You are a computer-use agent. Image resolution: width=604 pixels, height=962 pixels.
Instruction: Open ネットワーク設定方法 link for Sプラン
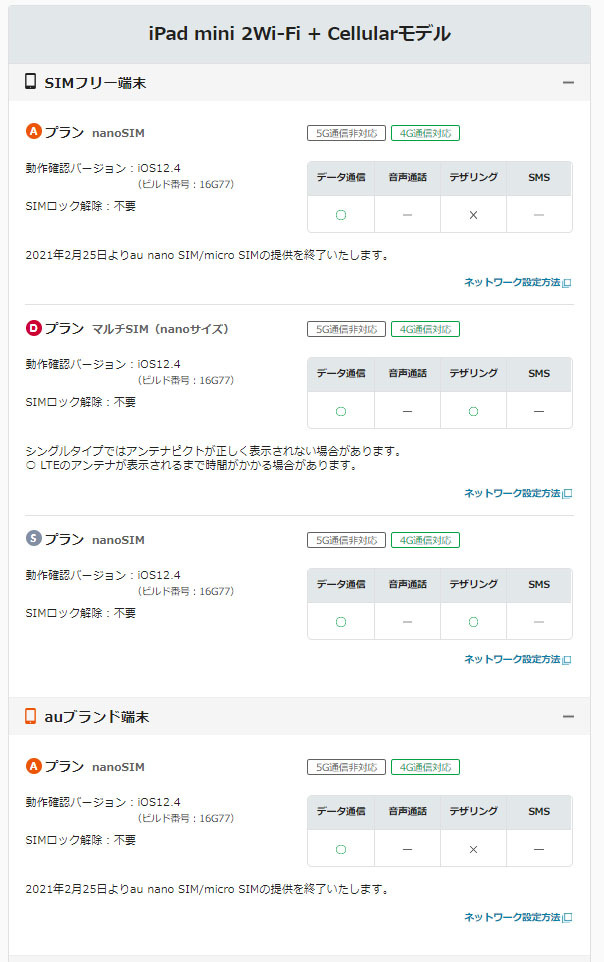pyautogui.click(x=511, y=659)
